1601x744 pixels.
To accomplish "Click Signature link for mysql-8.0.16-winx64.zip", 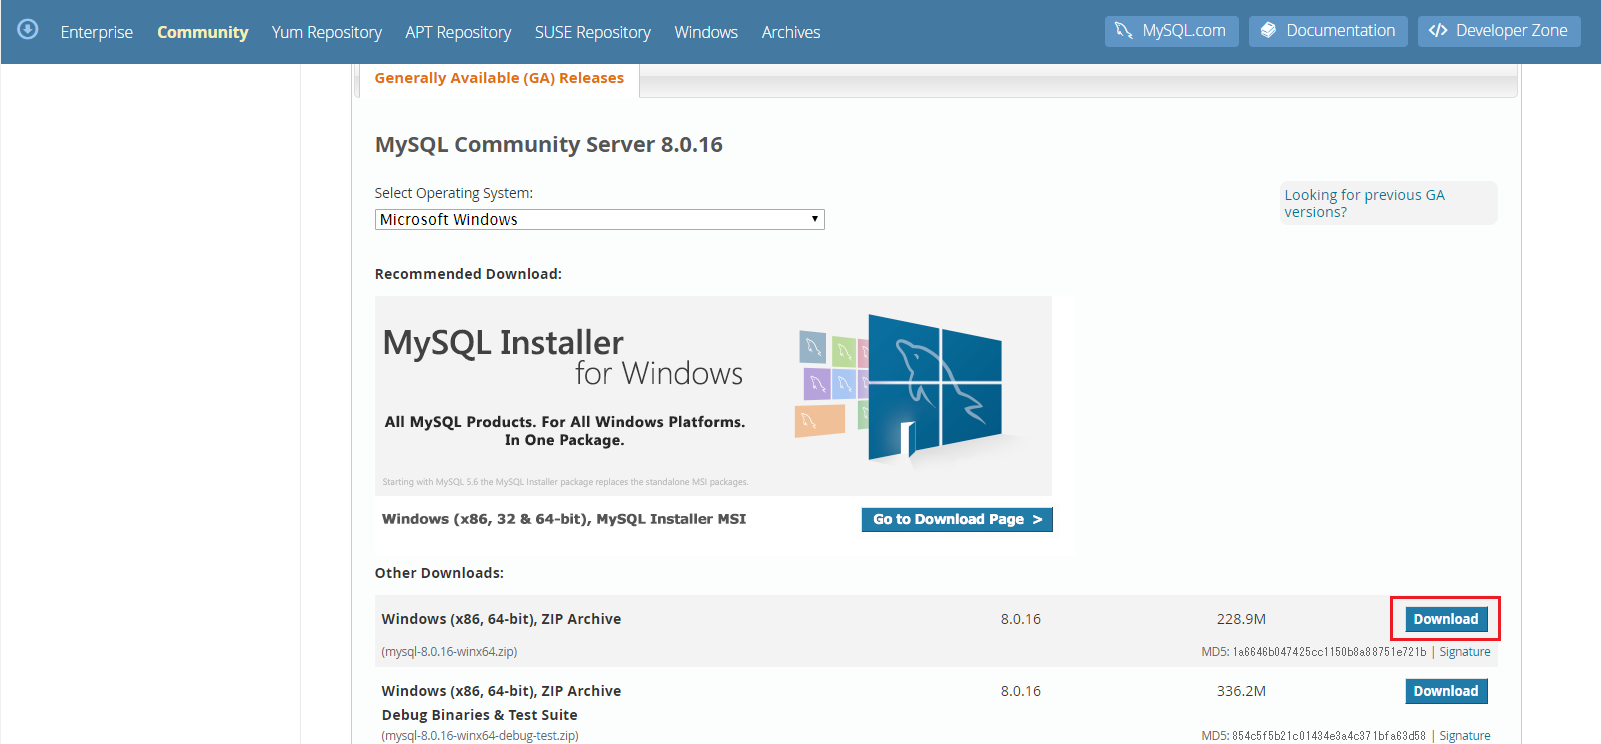I will (x=1464, y=652).
